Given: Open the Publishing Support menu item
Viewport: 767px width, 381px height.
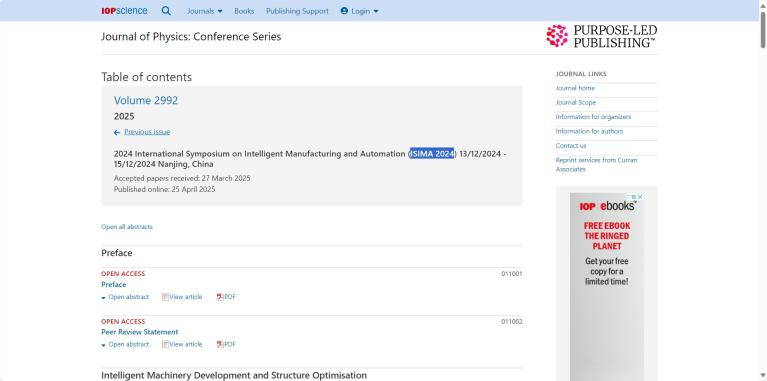Looking at the screenshot, I should pos(297,11).
